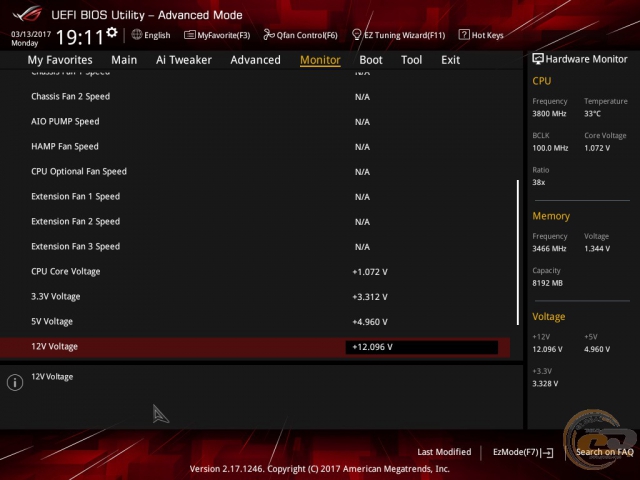Viewport: 640px width, 480px height.
Task: Click the English language button
Action: pyautogui.click(x=157, y=35)
